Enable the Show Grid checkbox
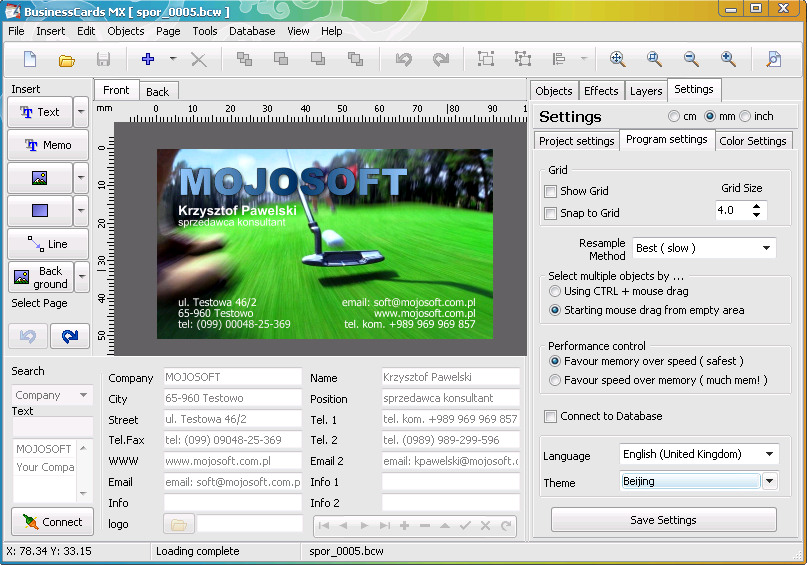This screenshot has width=807, height=565. pyautogui.click(x=550, y=191)
